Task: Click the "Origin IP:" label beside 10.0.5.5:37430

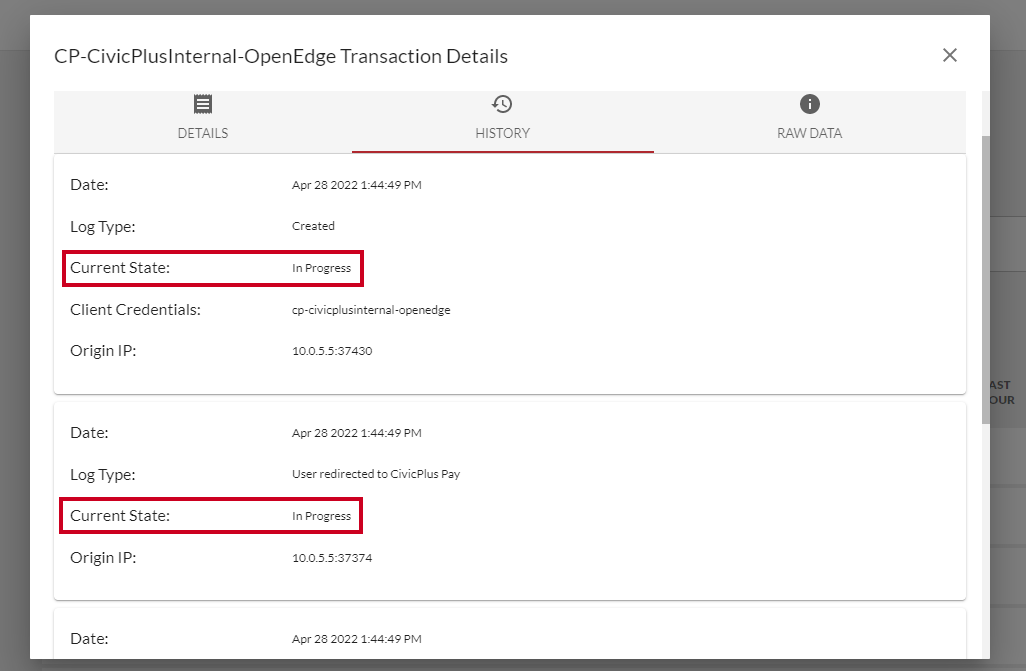Action: coord(103,351)
